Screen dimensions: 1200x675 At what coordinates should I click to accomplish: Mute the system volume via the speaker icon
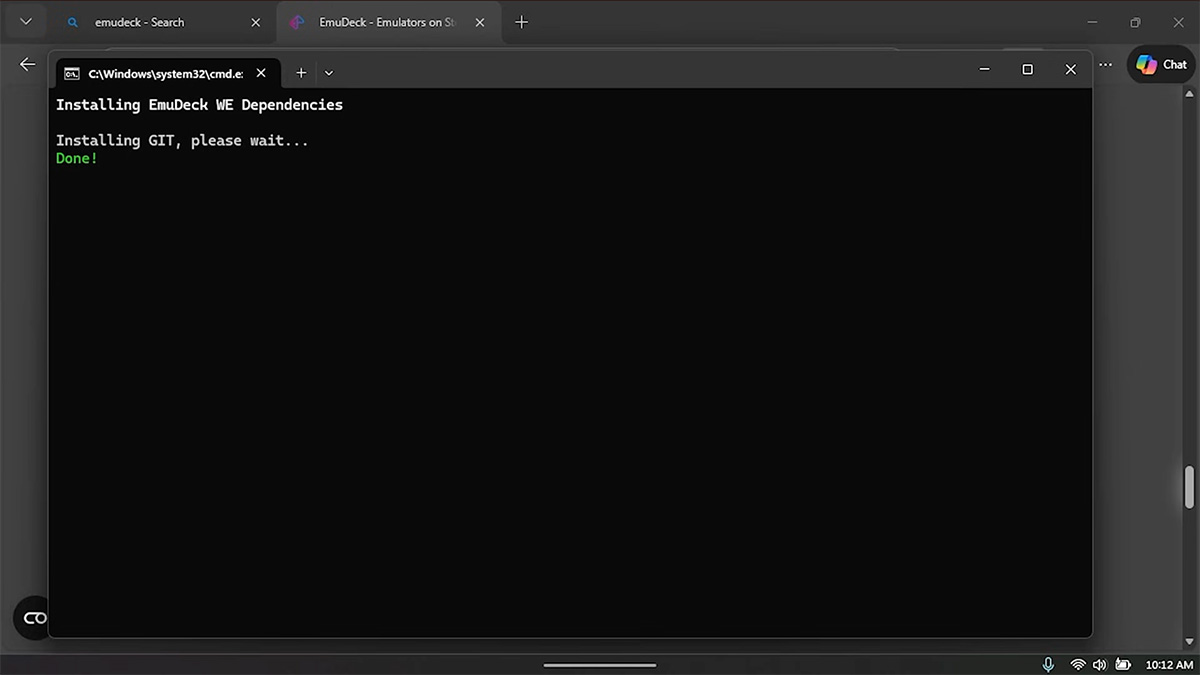(1100, 663)
